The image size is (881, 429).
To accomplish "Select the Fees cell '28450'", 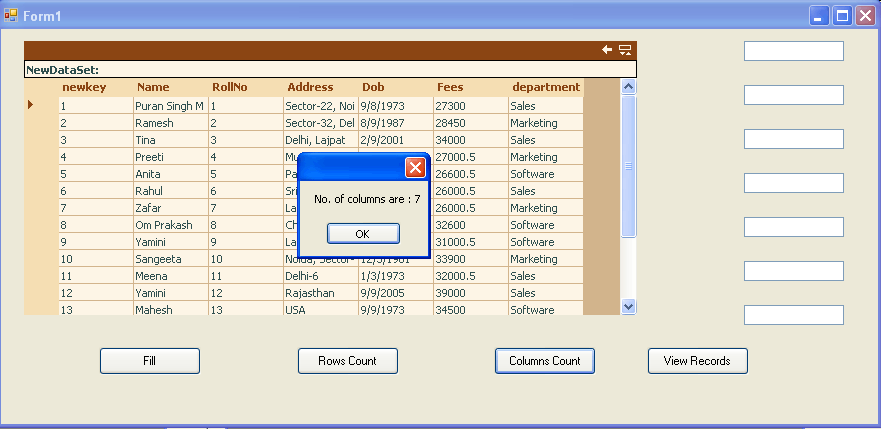I will [x=471, y=123].
